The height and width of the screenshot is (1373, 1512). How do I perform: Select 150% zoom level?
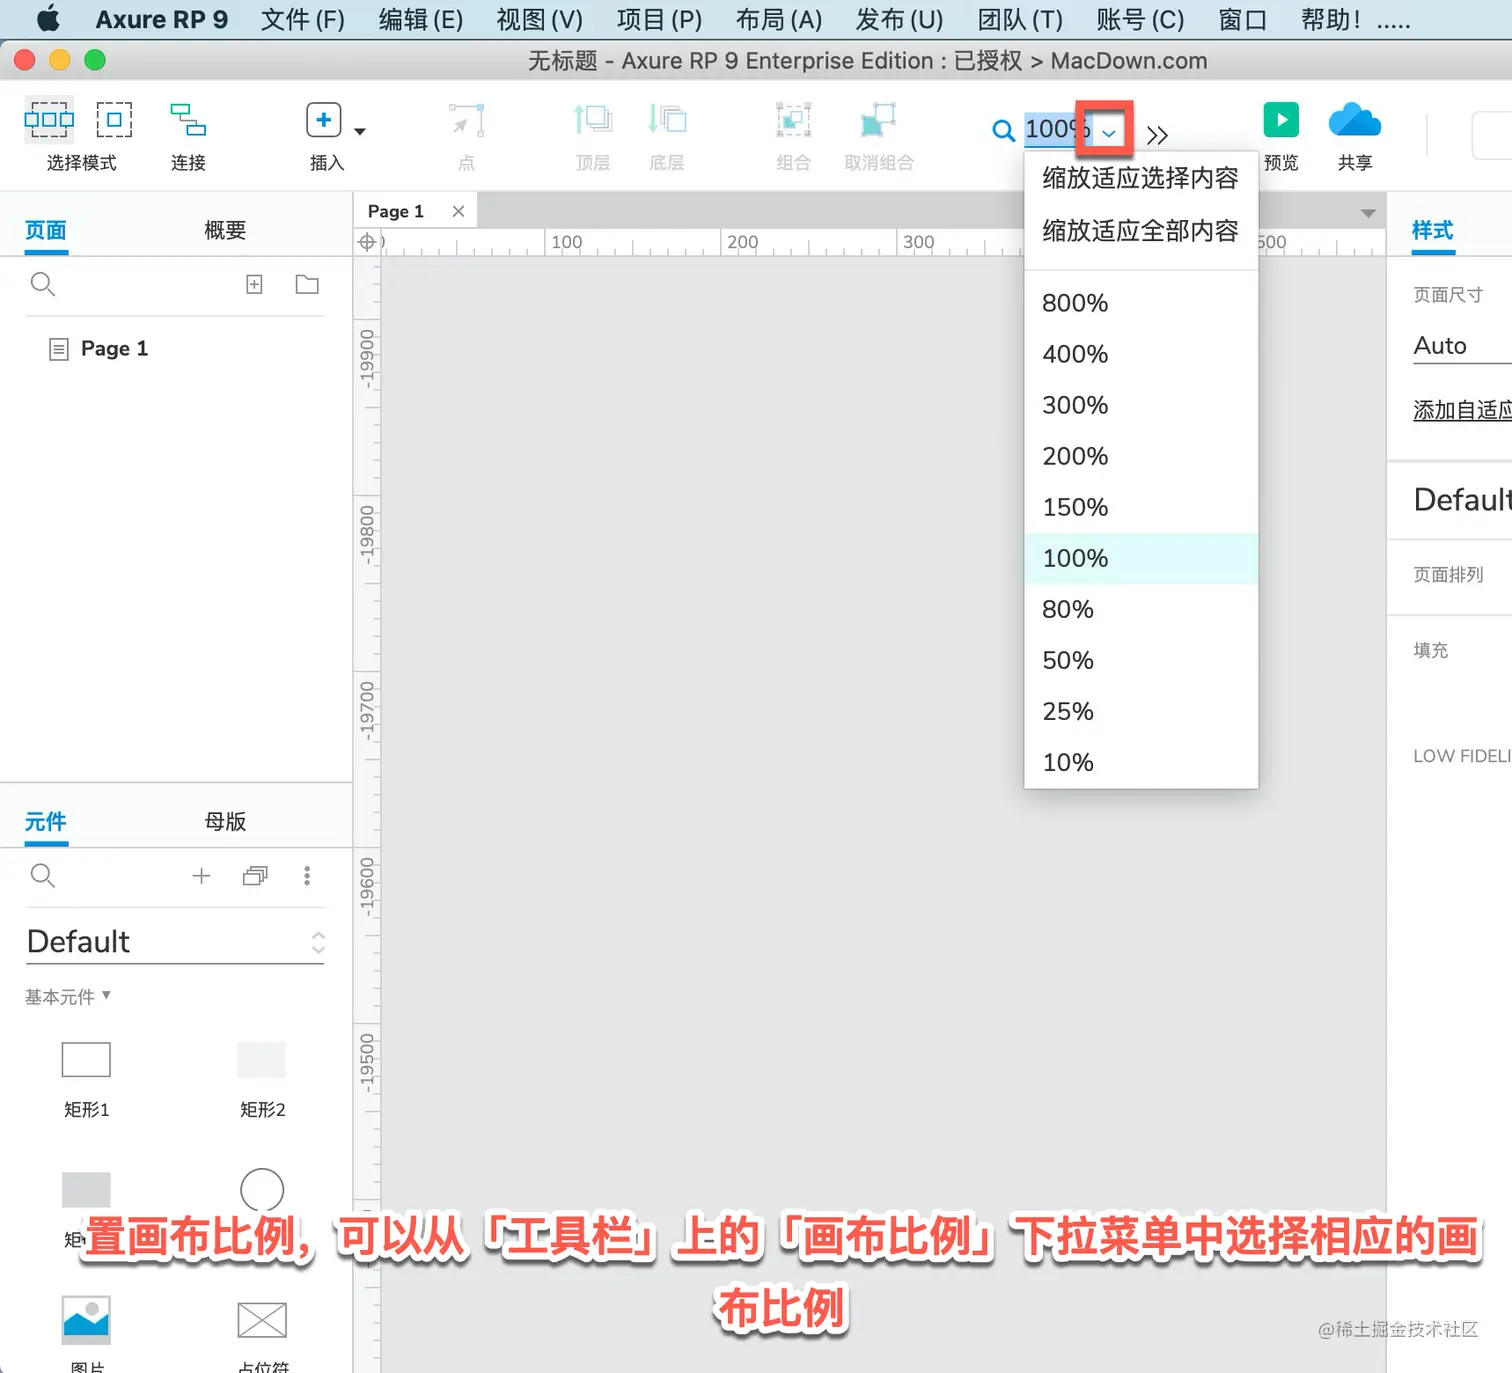point(1141,507)
